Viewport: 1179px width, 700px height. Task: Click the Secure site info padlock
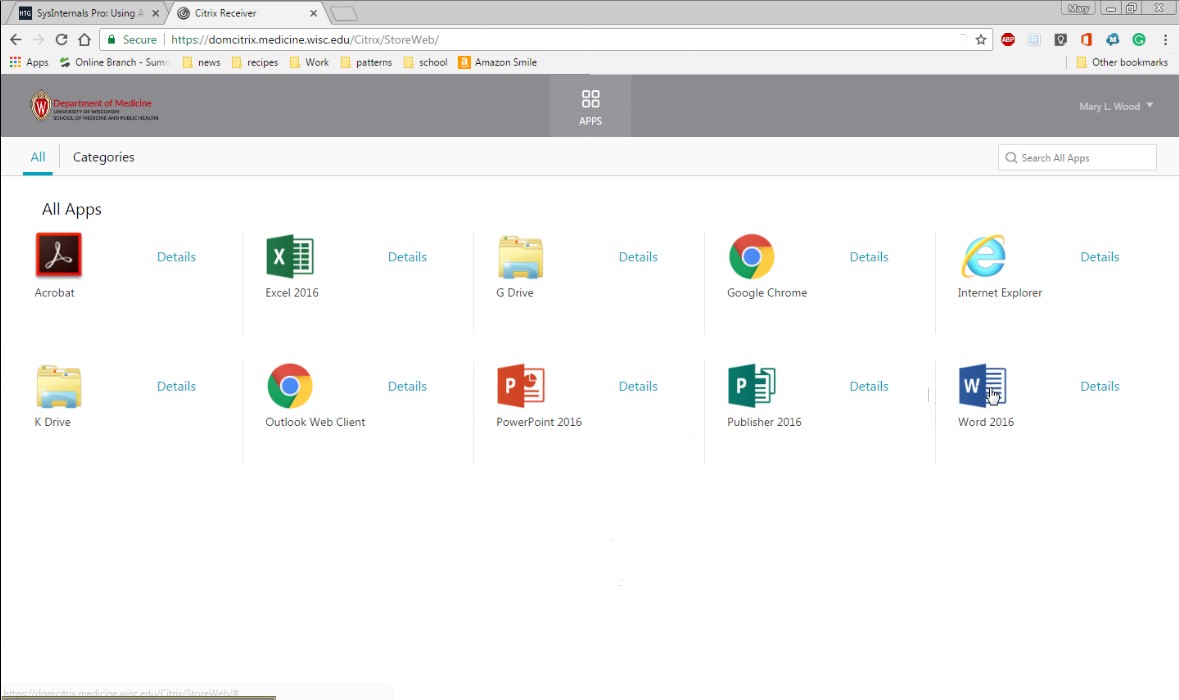pos(112,40)
